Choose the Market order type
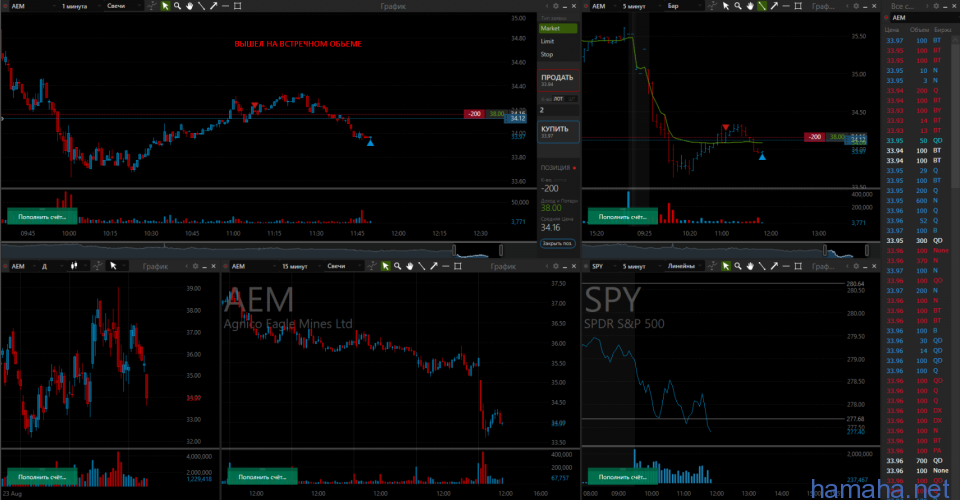960x500 pixels. [558, 28]
